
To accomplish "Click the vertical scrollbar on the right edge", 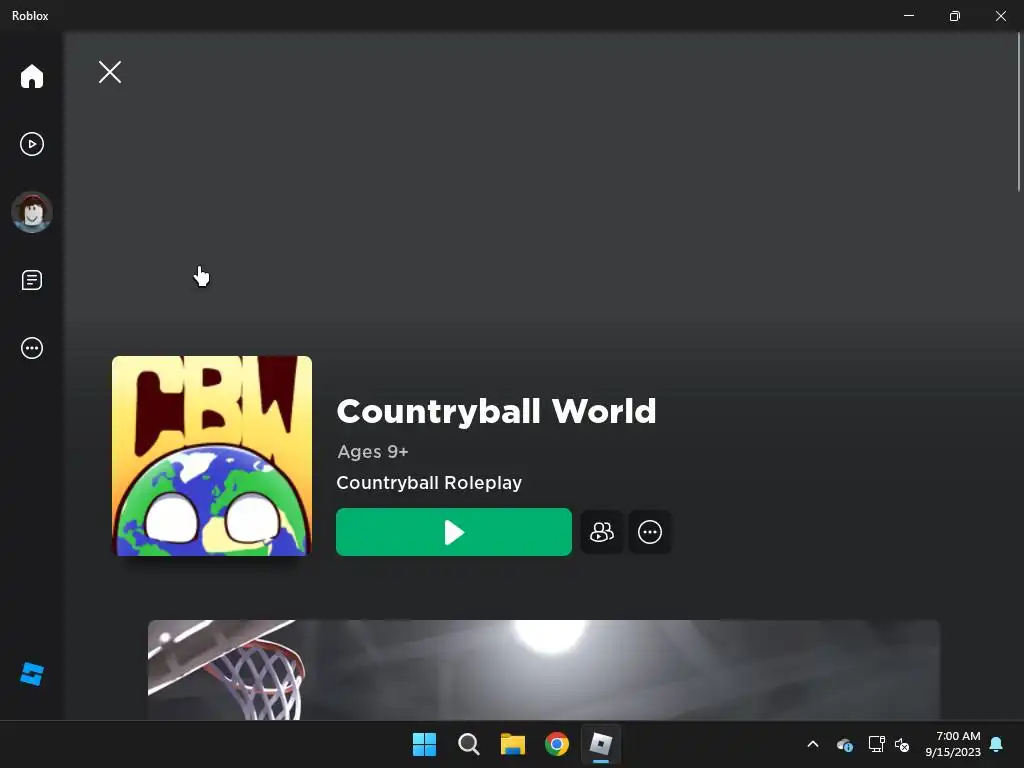I will click(x=1019, y=112).
